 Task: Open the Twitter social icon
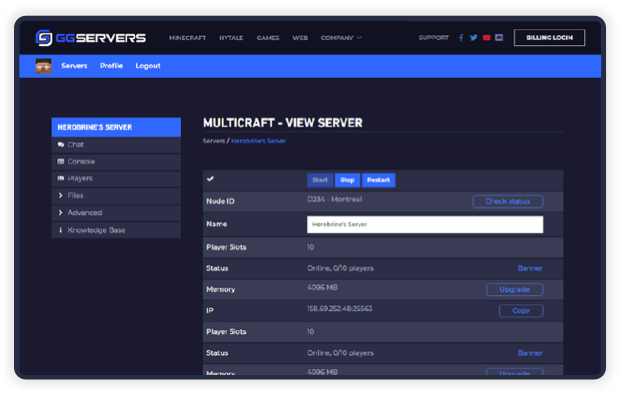click(474, 38)
